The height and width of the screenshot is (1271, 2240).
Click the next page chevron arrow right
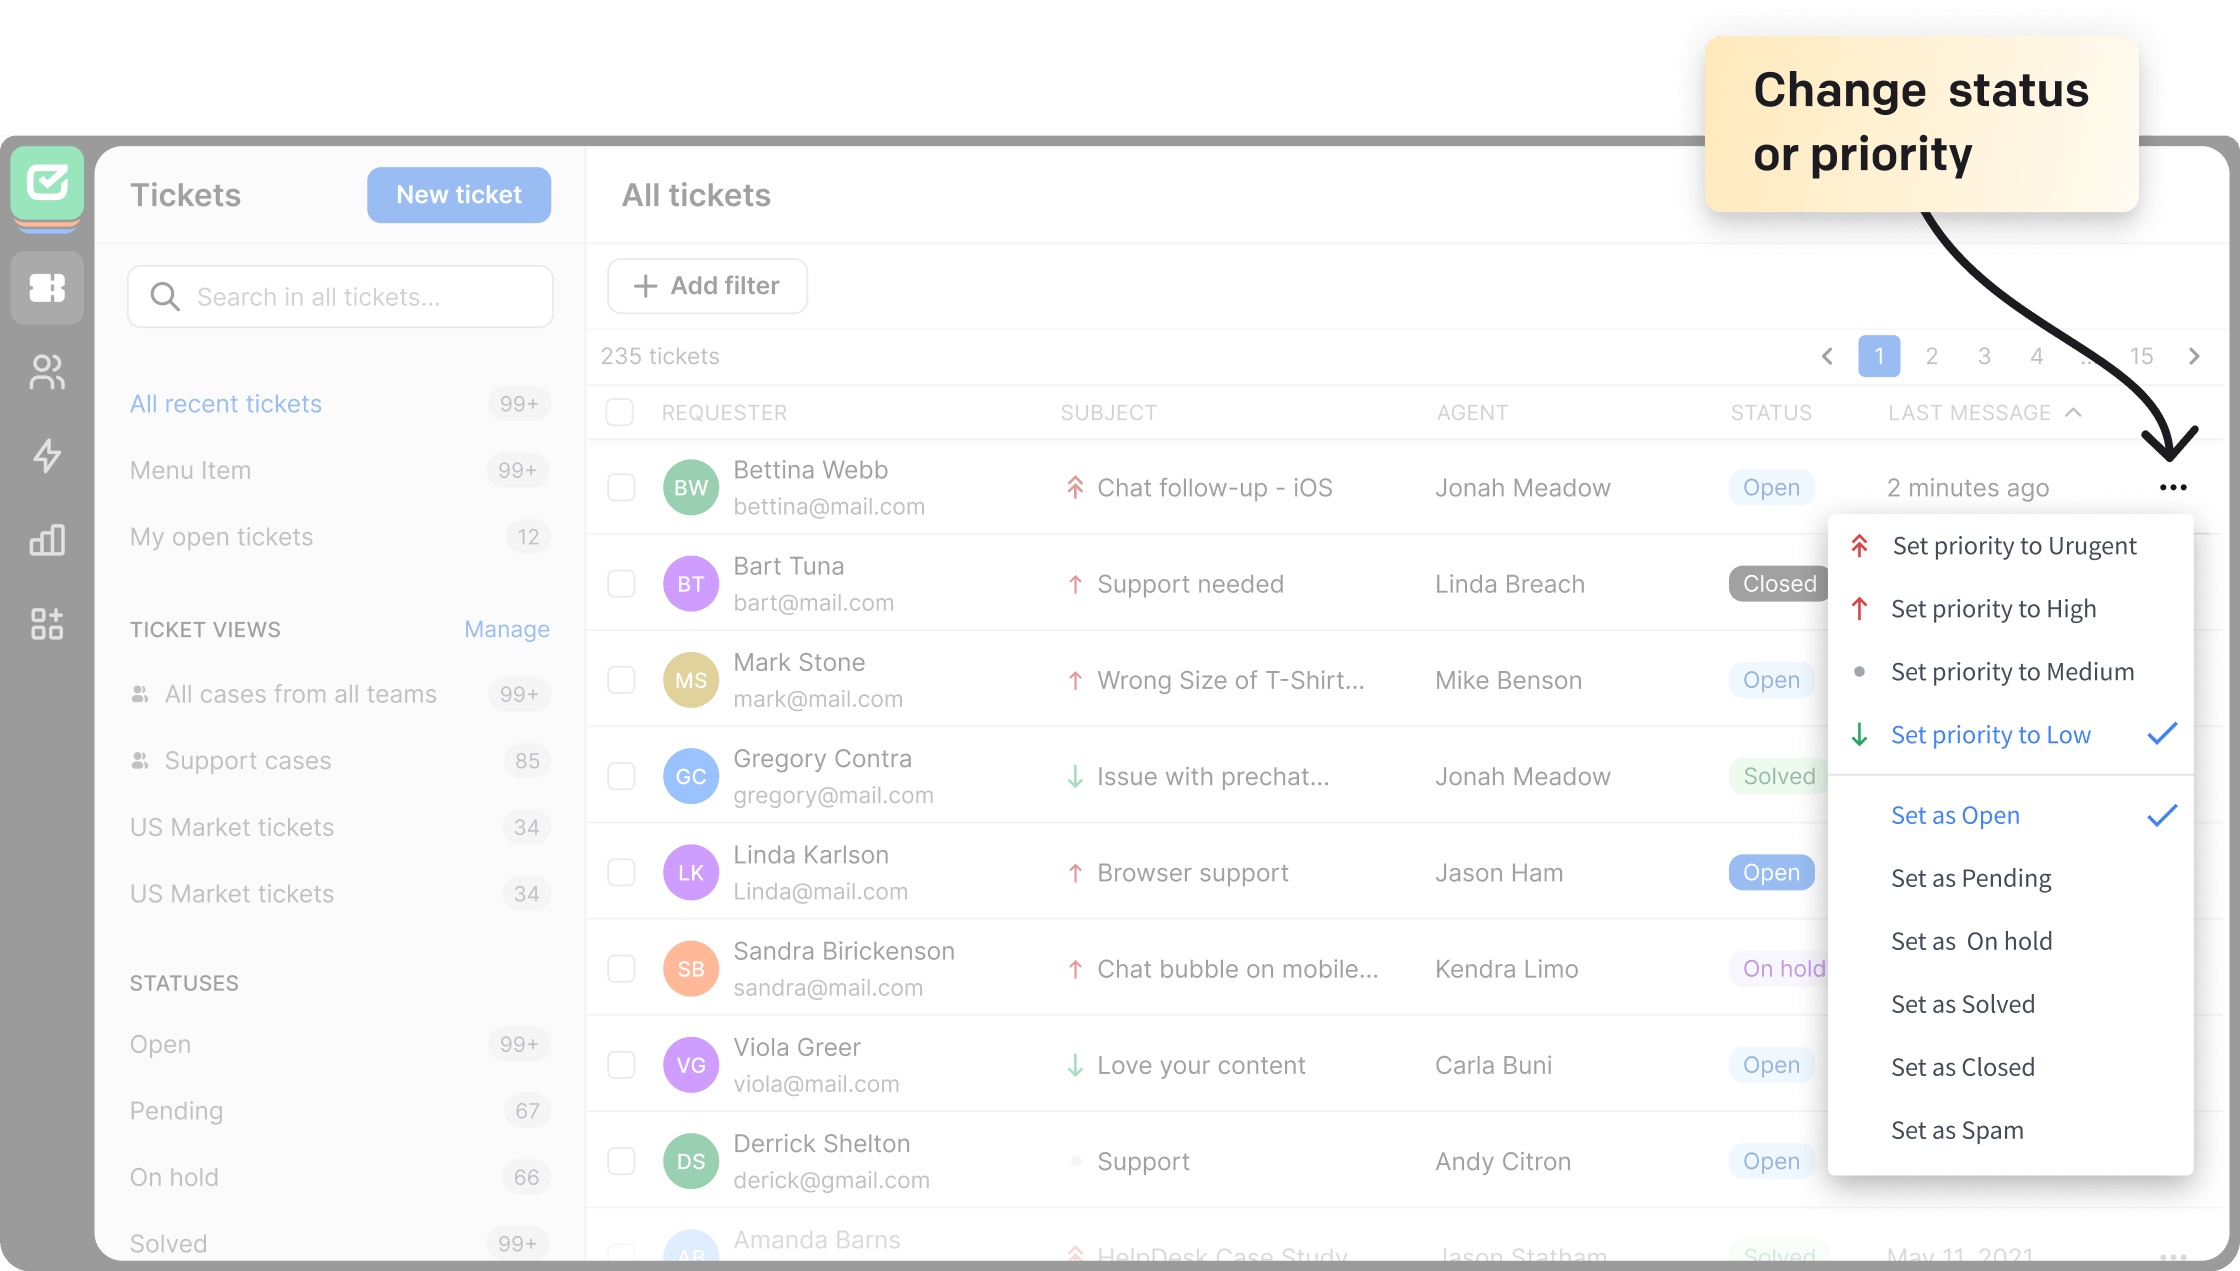pyautogui.click(x=2192, y=355)
